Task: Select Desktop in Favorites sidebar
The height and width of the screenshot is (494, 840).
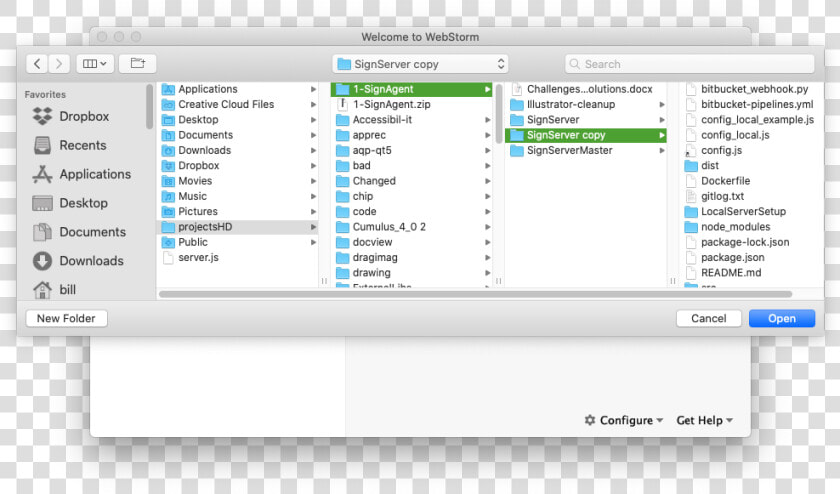Action: coord(70,203)
